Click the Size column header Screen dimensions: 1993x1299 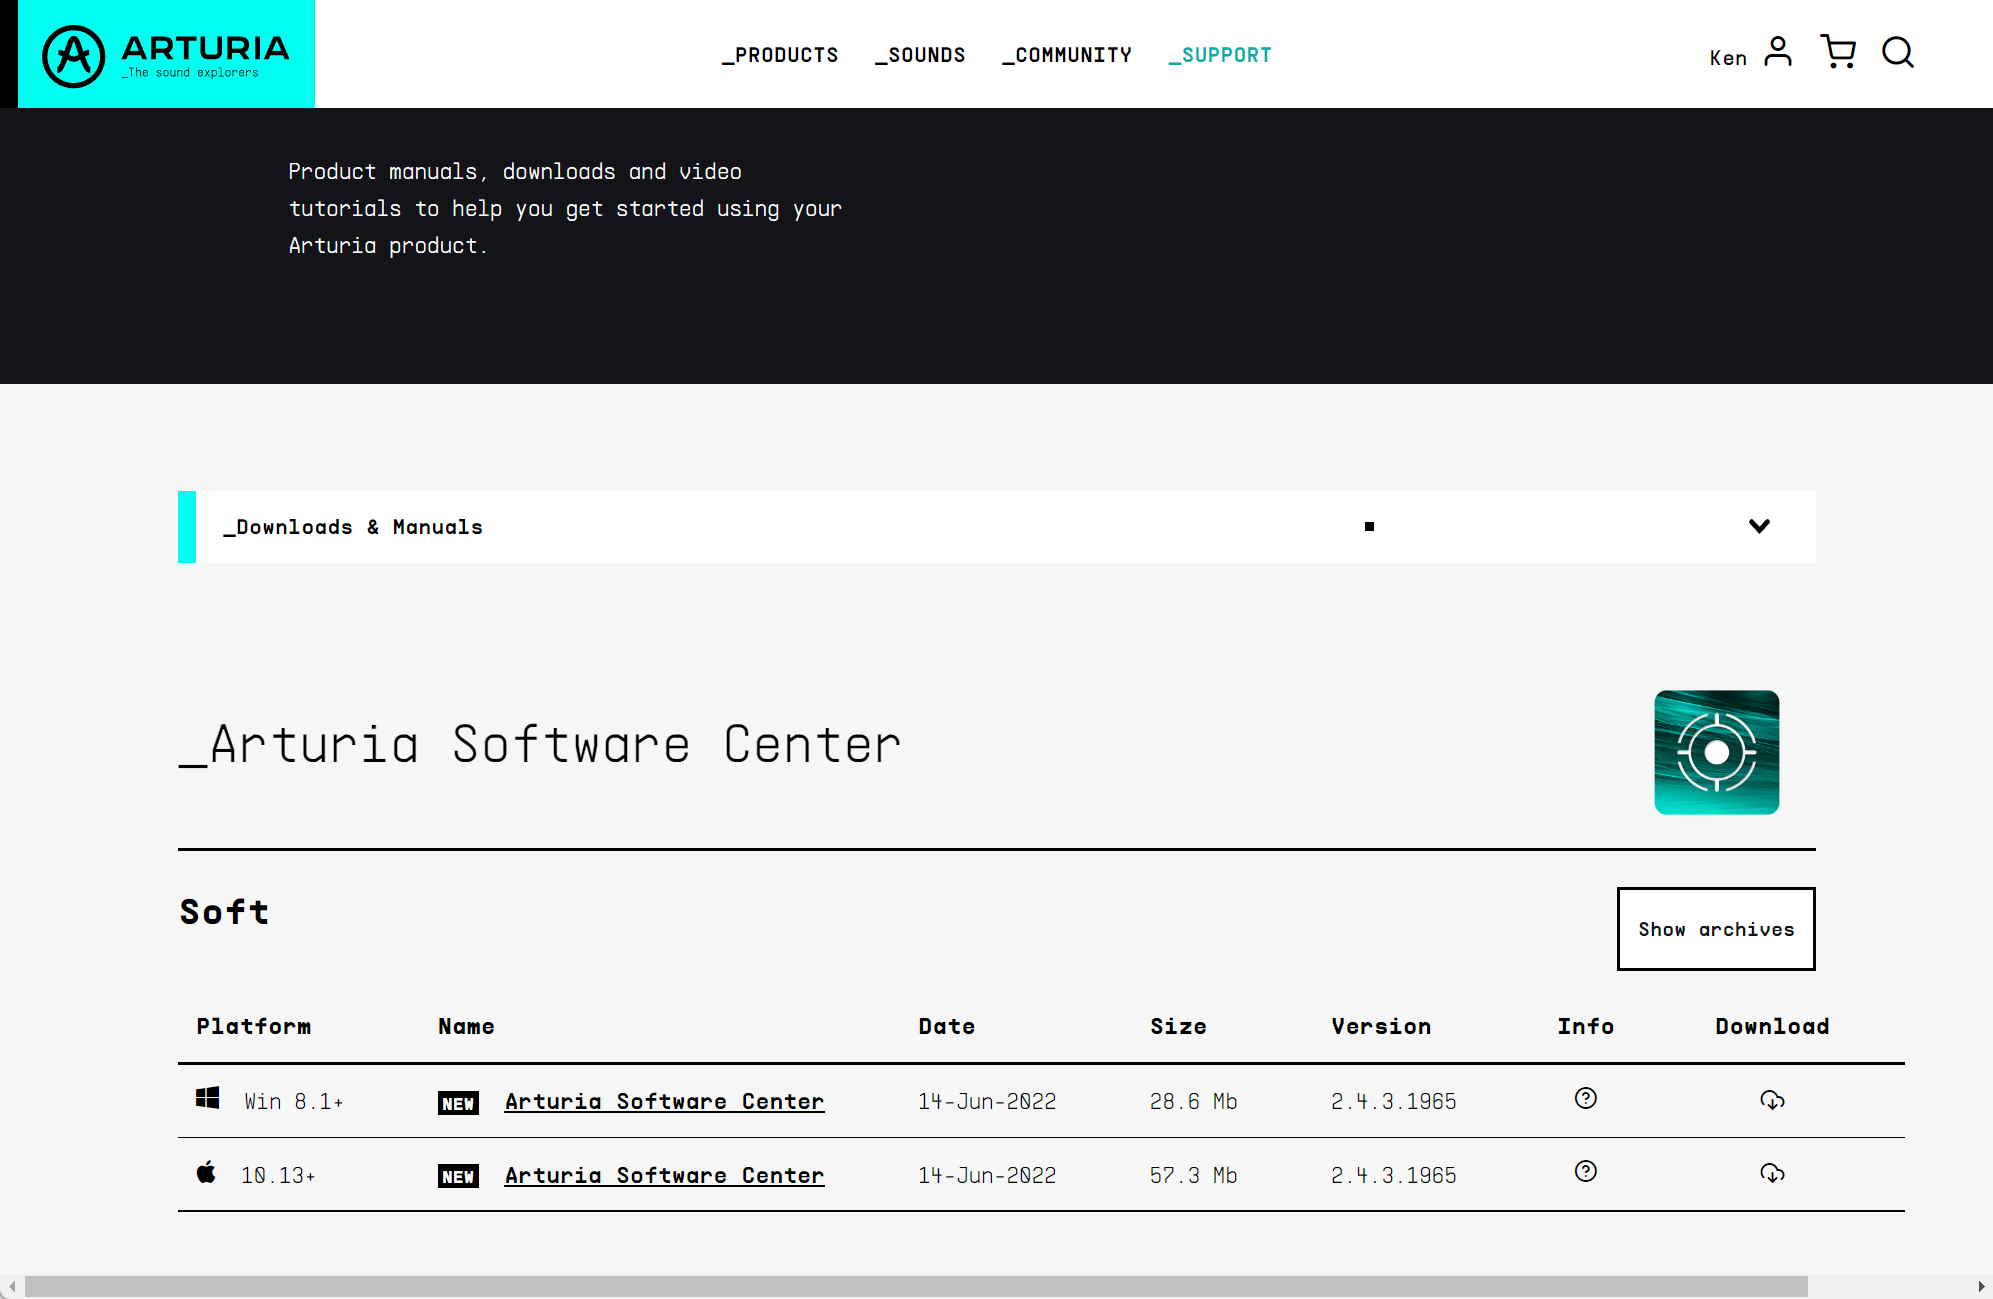[1178, 1026]
